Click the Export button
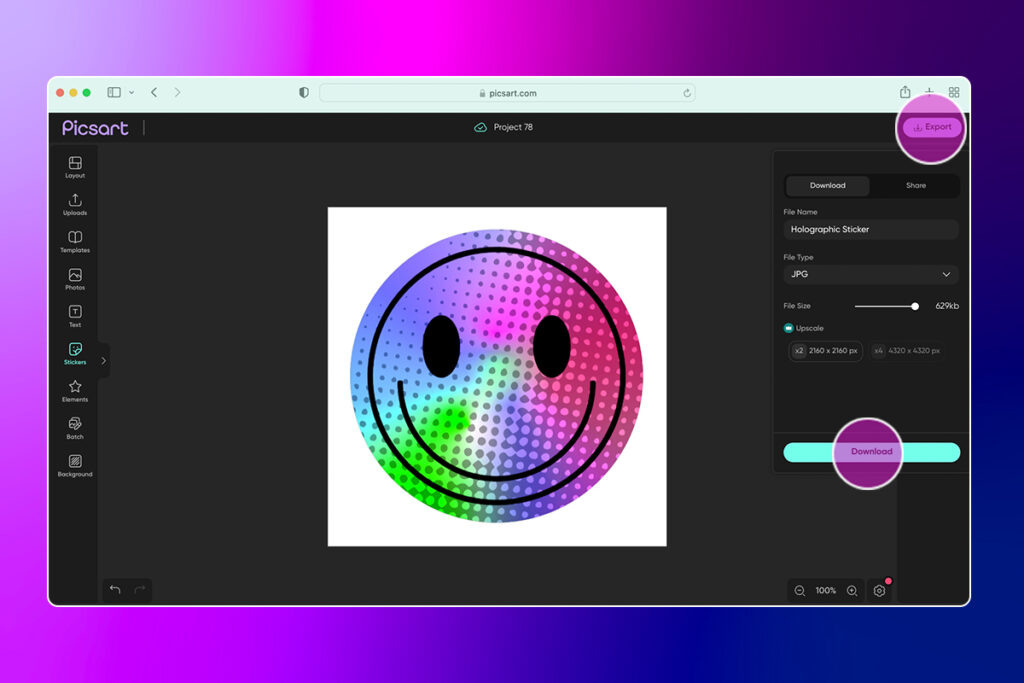 pyautogui.click(x=931, y=126)
